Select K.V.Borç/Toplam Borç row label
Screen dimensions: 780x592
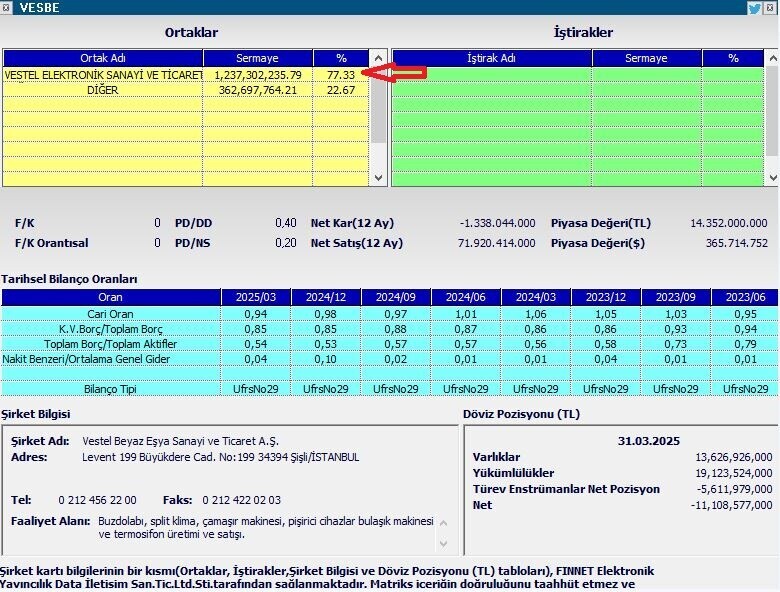[110, 329]
